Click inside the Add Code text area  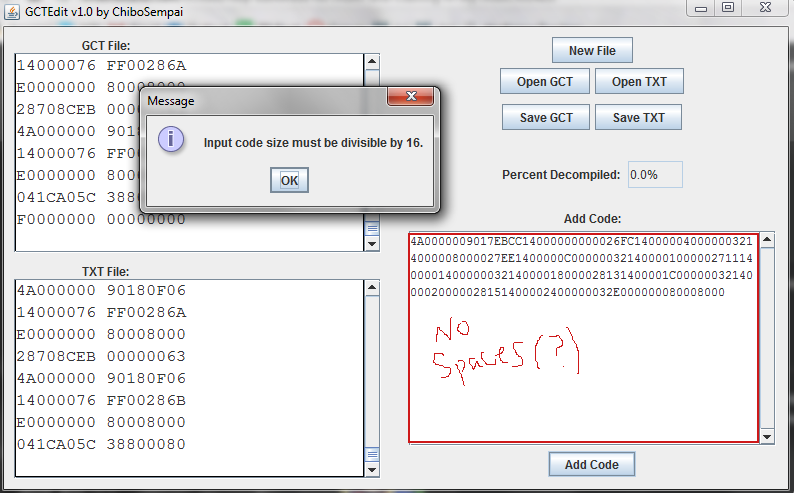coord(583,338)
